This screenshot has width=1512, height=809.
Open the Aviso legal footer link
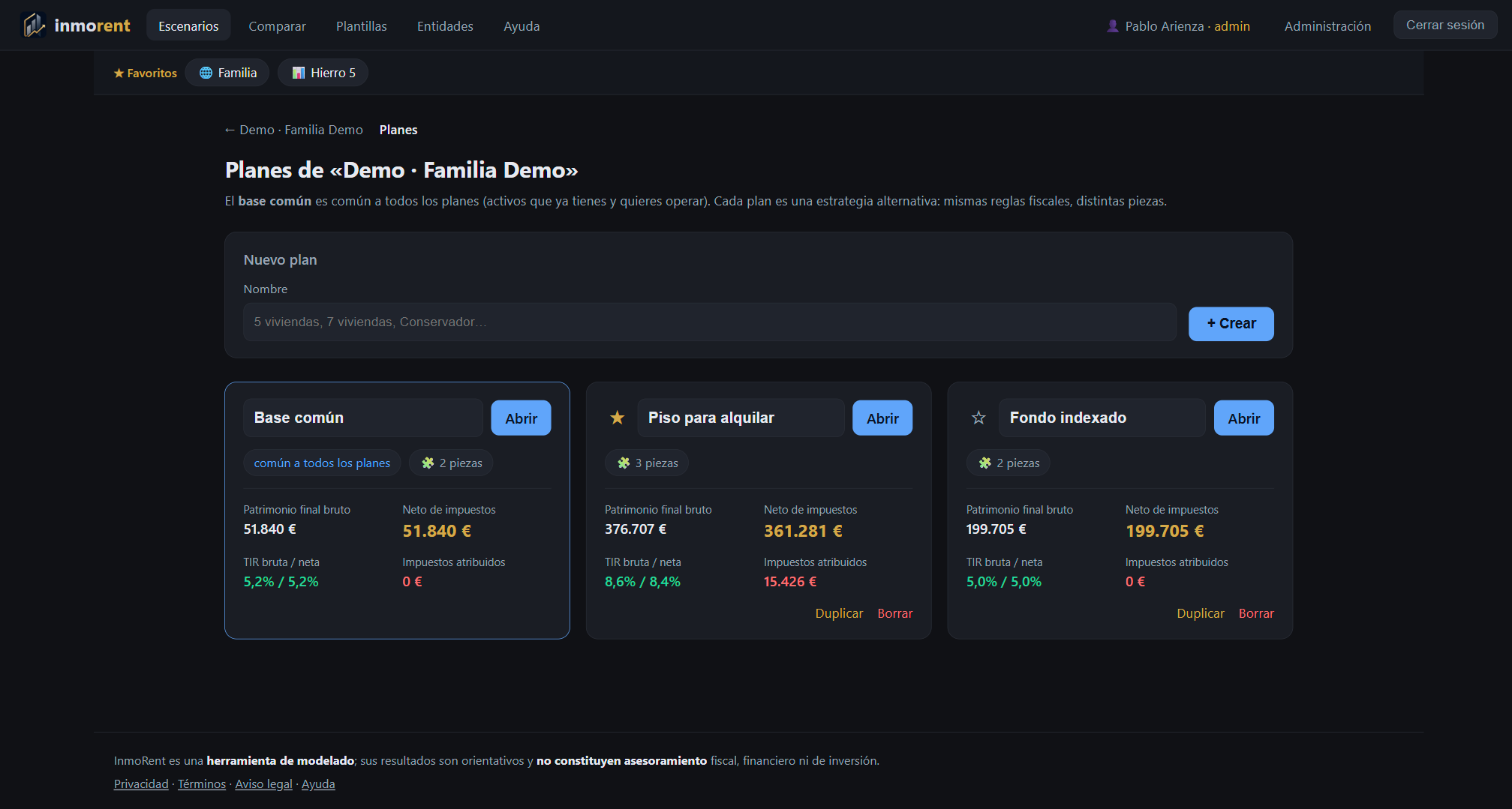(x=264, y=784)
